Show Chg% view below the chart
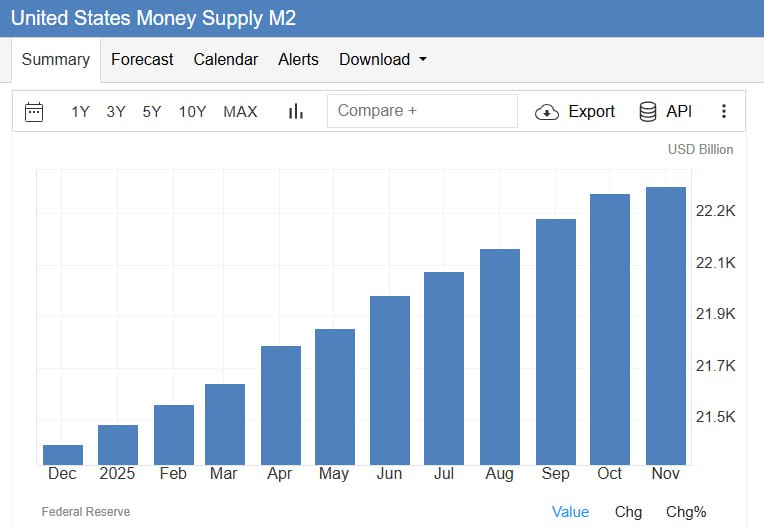The width and height of the screenshot is (764, 530). click(686, 511)
